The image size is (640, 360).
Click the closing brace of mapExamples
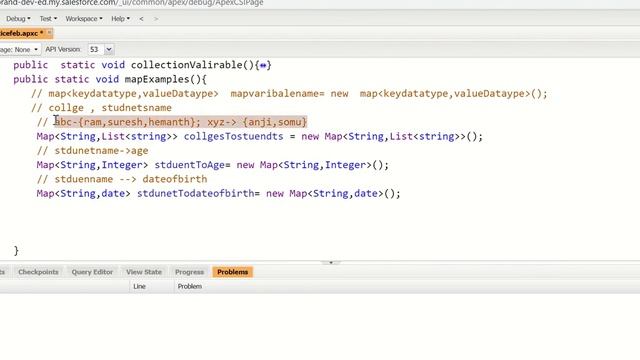tap(16, 250)
